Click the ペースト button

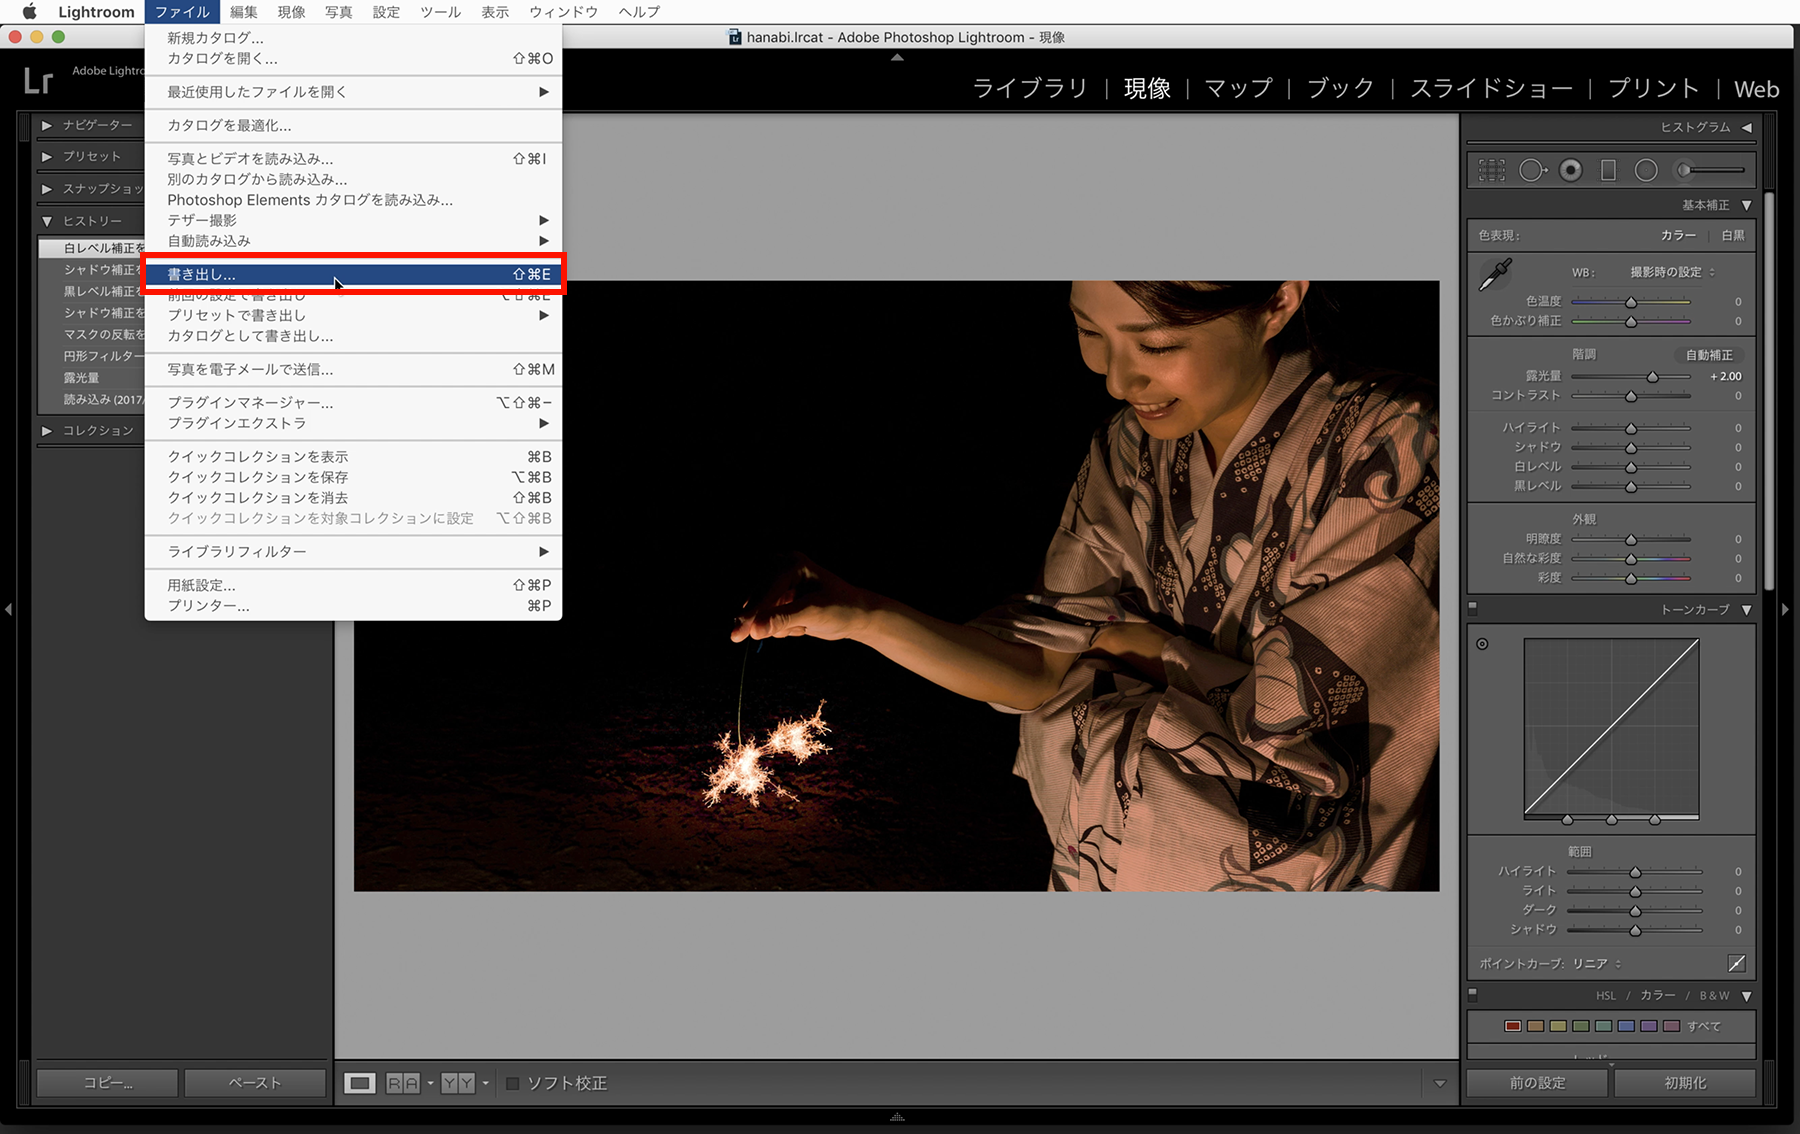(255, 1083)
